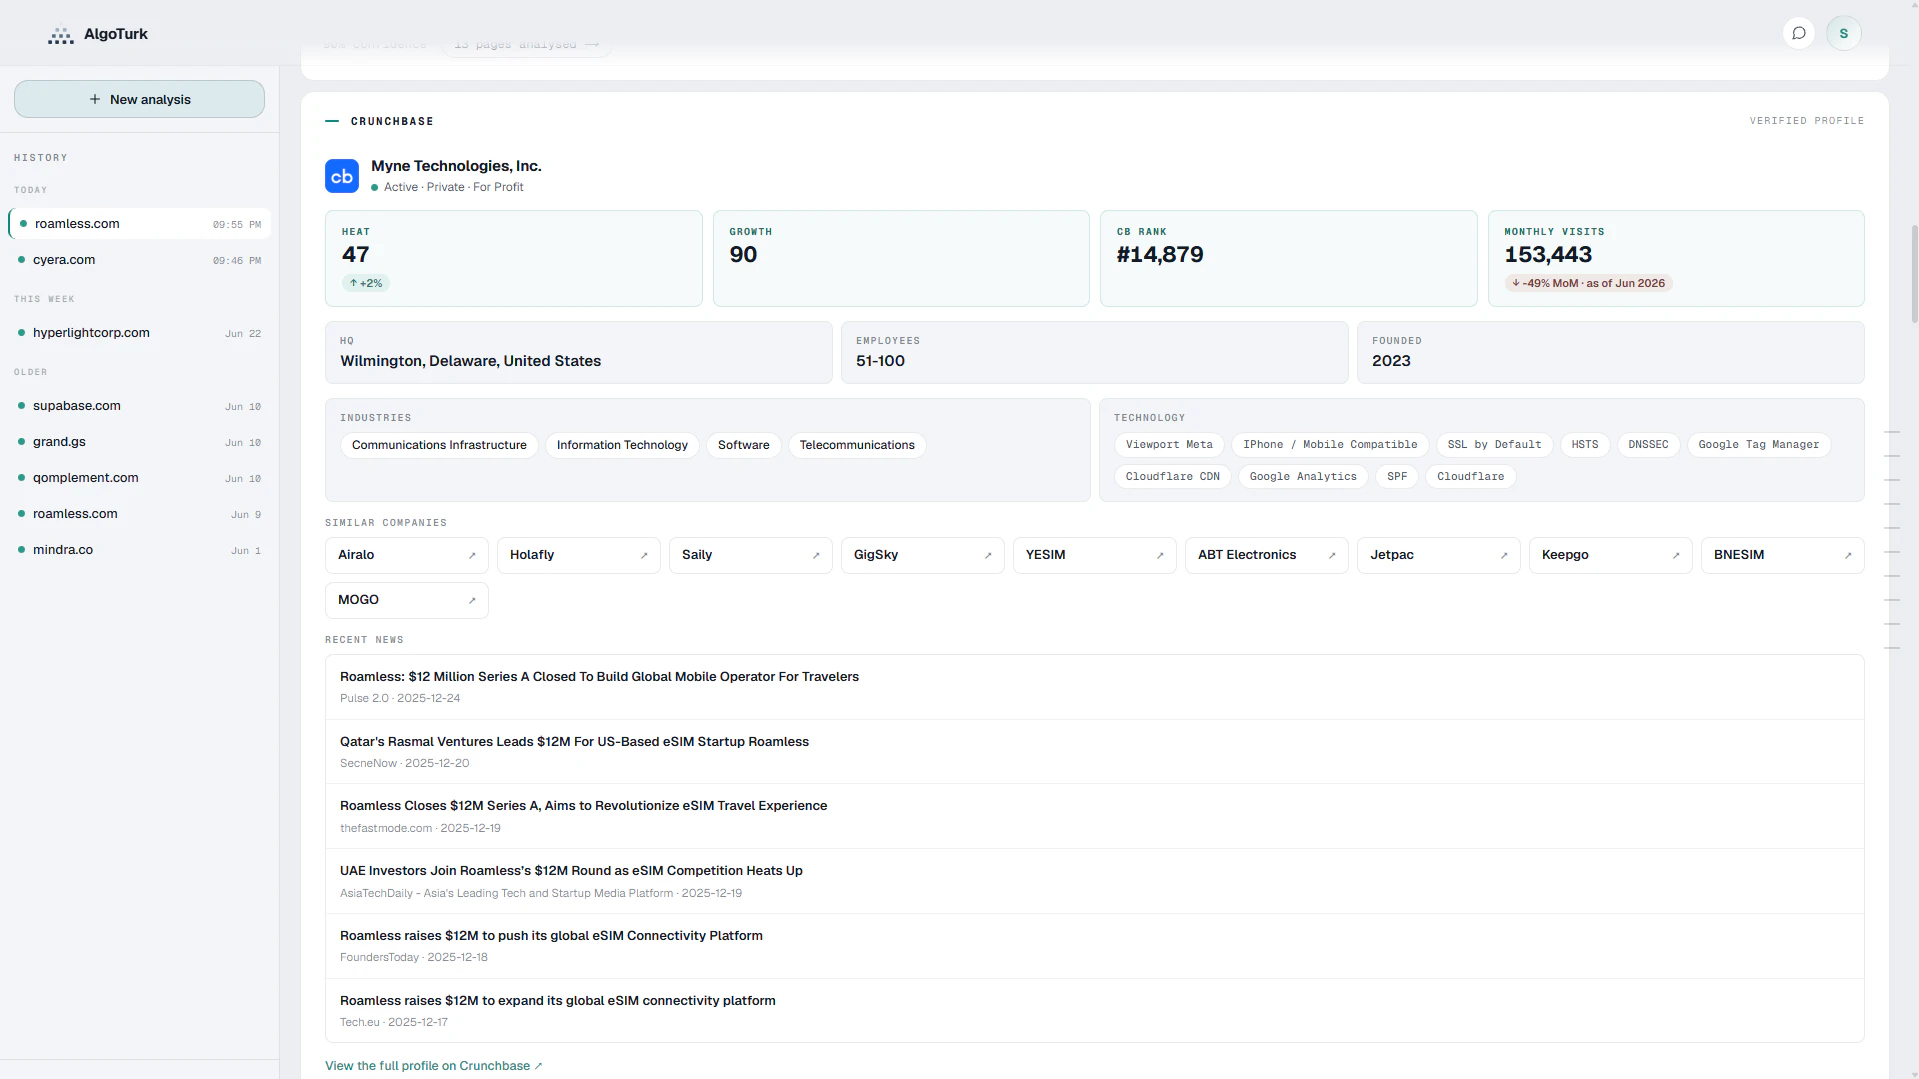Viewport: 1919px width, 1079px height.
Task: Open the Airalo similar company card
Action: [x=407, y=555]
